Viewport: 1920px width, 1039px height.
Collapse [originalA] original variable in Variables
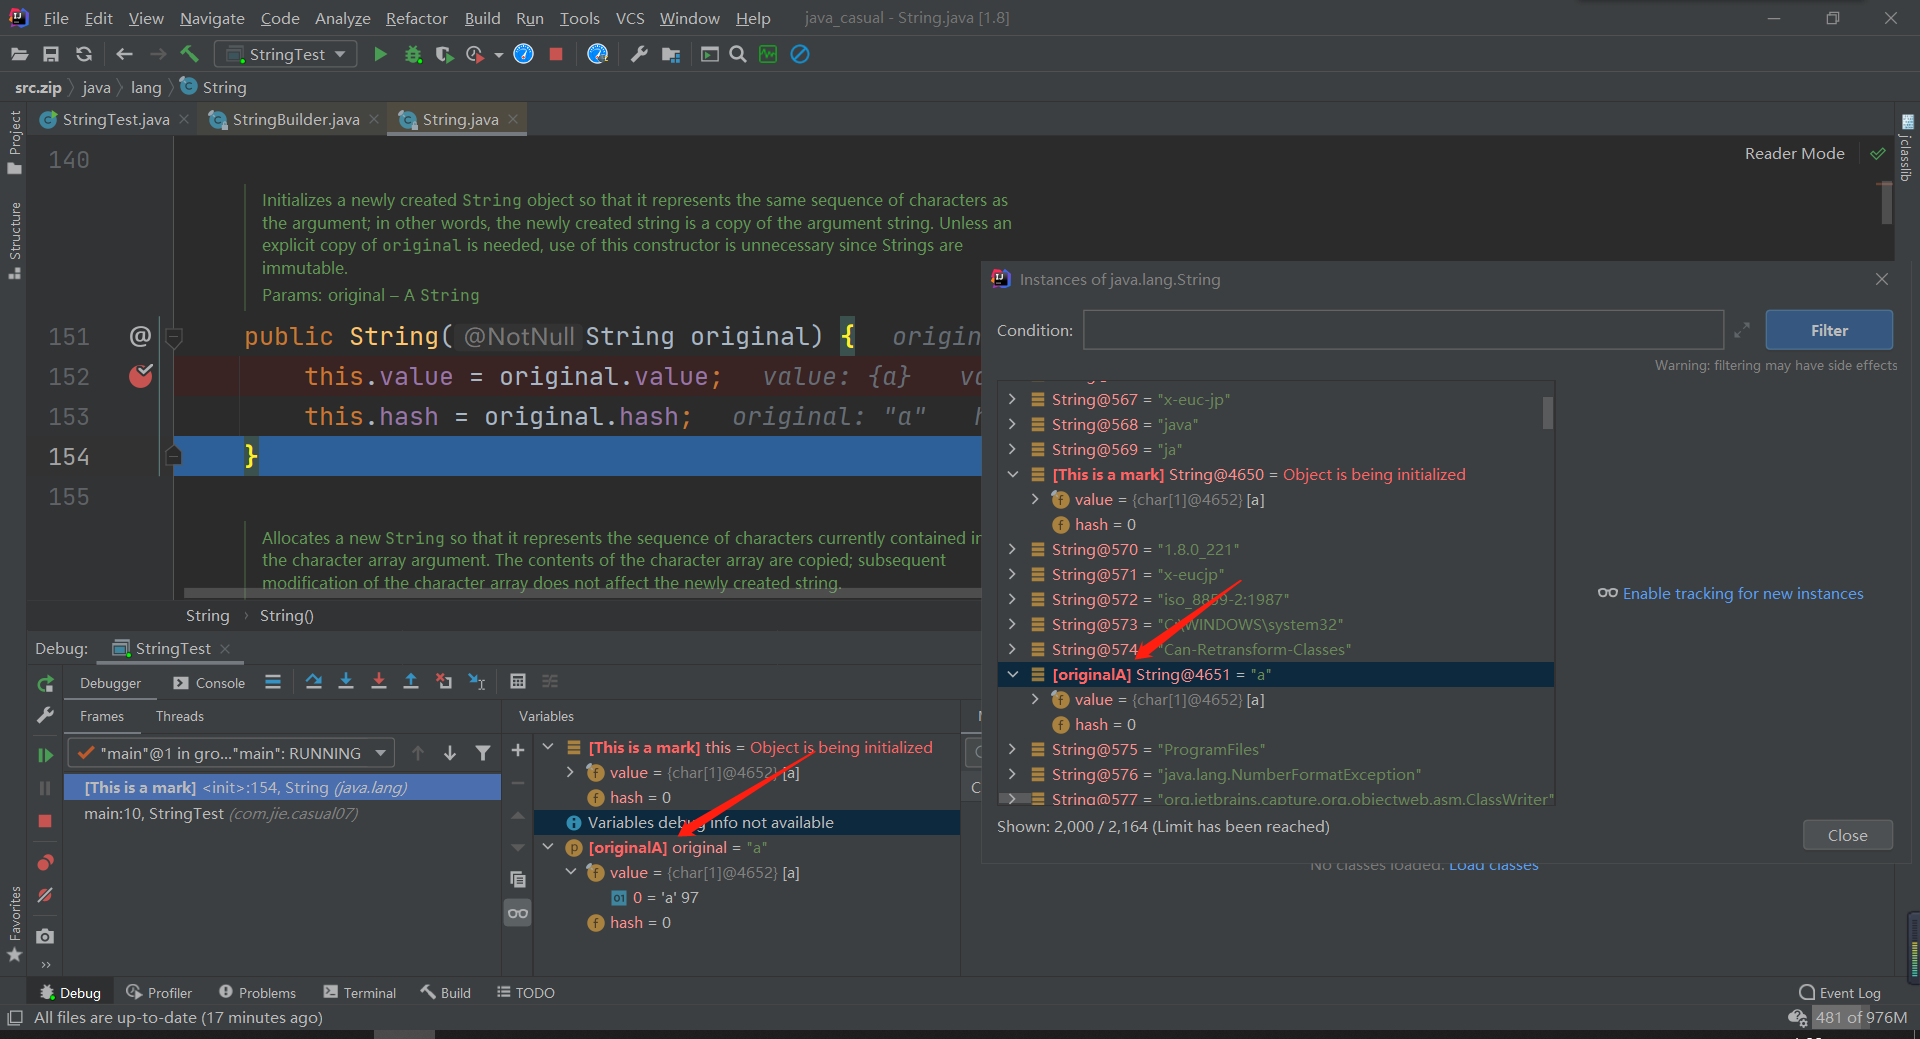click(x=548, y=847)
